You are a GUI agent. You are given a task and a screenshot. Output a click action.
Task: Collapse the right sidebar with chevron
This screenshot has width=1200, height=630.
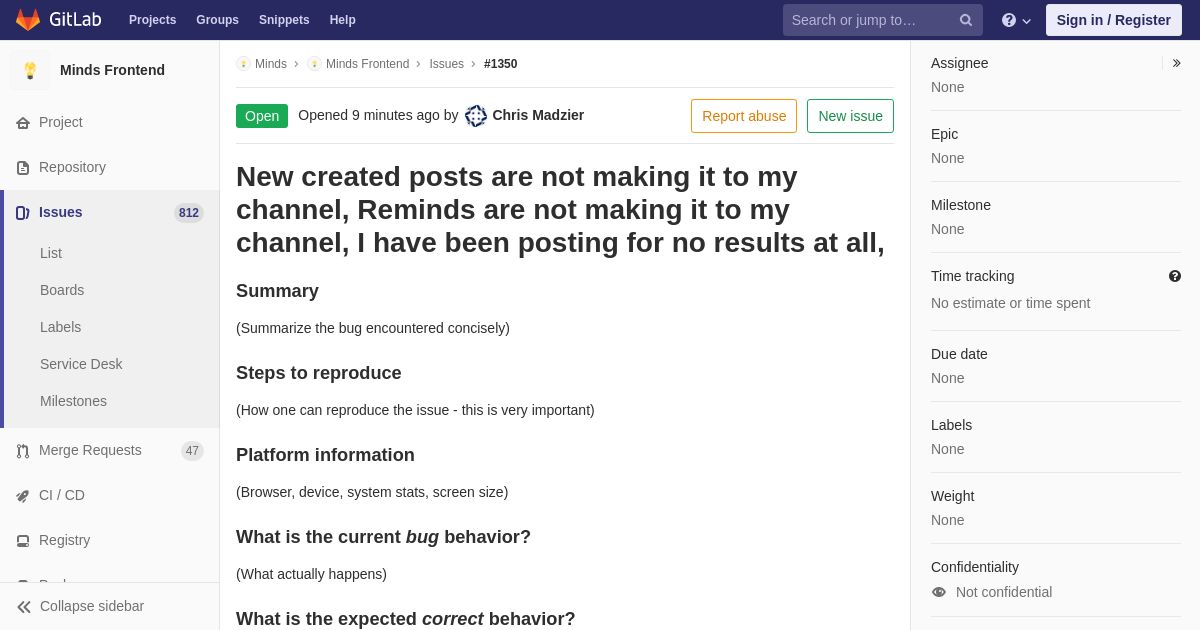point(1176,63)
